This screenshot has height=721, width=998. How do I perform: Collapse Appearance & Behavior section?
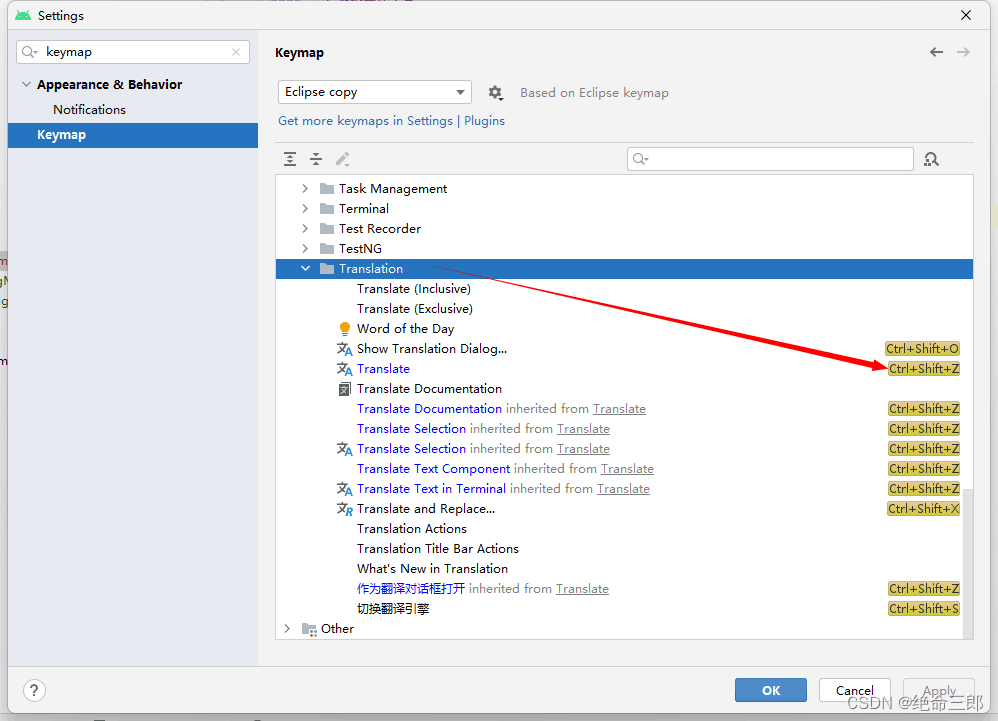coord(26,85)
